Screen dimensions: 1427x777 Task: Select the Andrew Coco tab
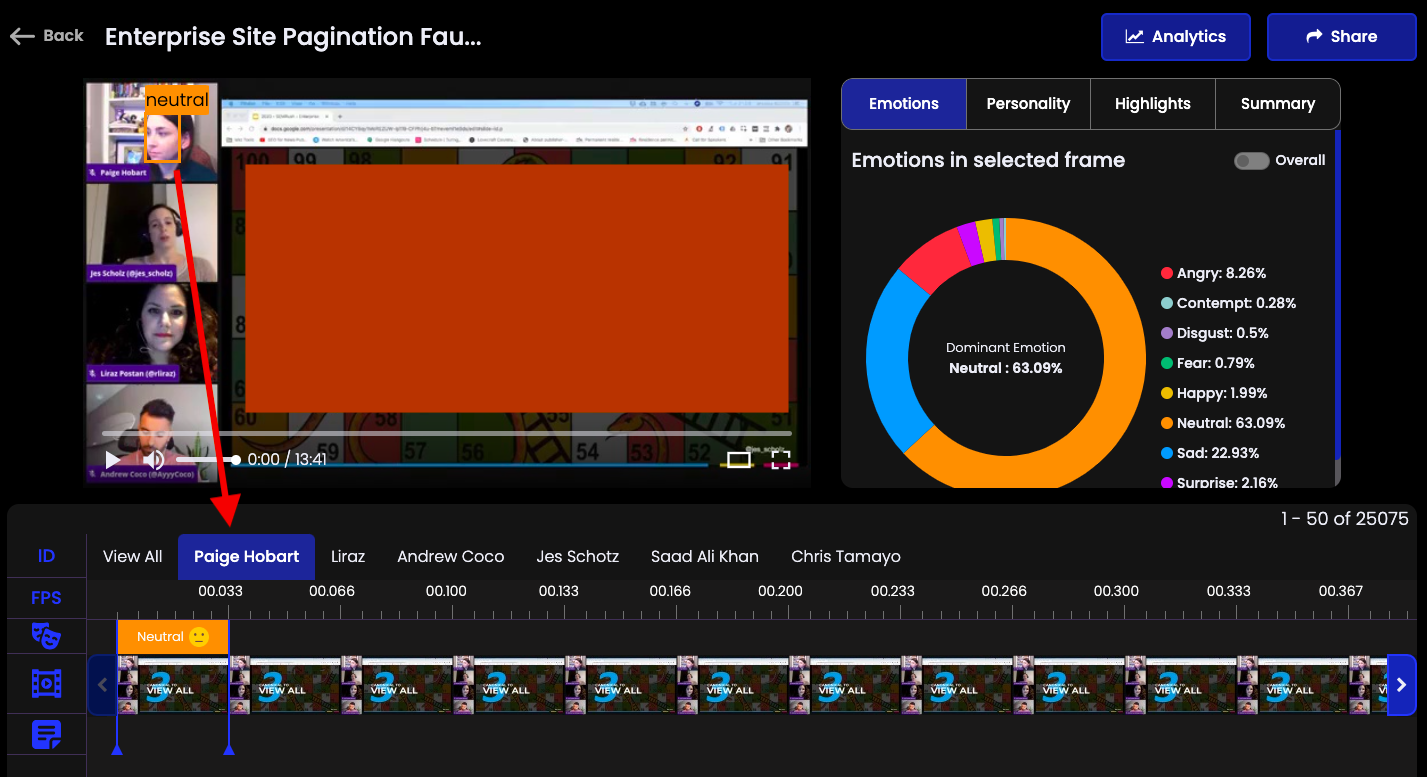(451, 557)
